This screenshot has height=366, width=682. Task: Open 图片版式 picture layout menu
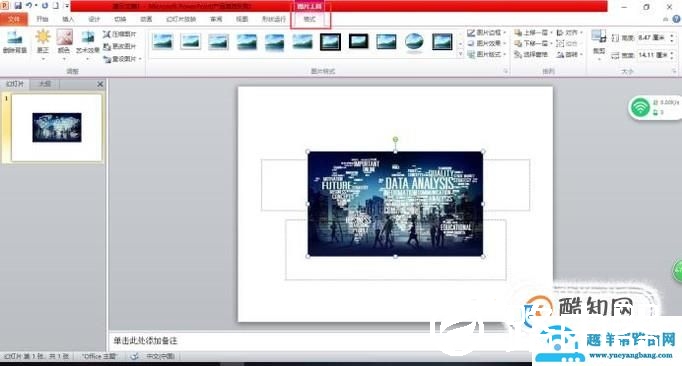[487, 54]
